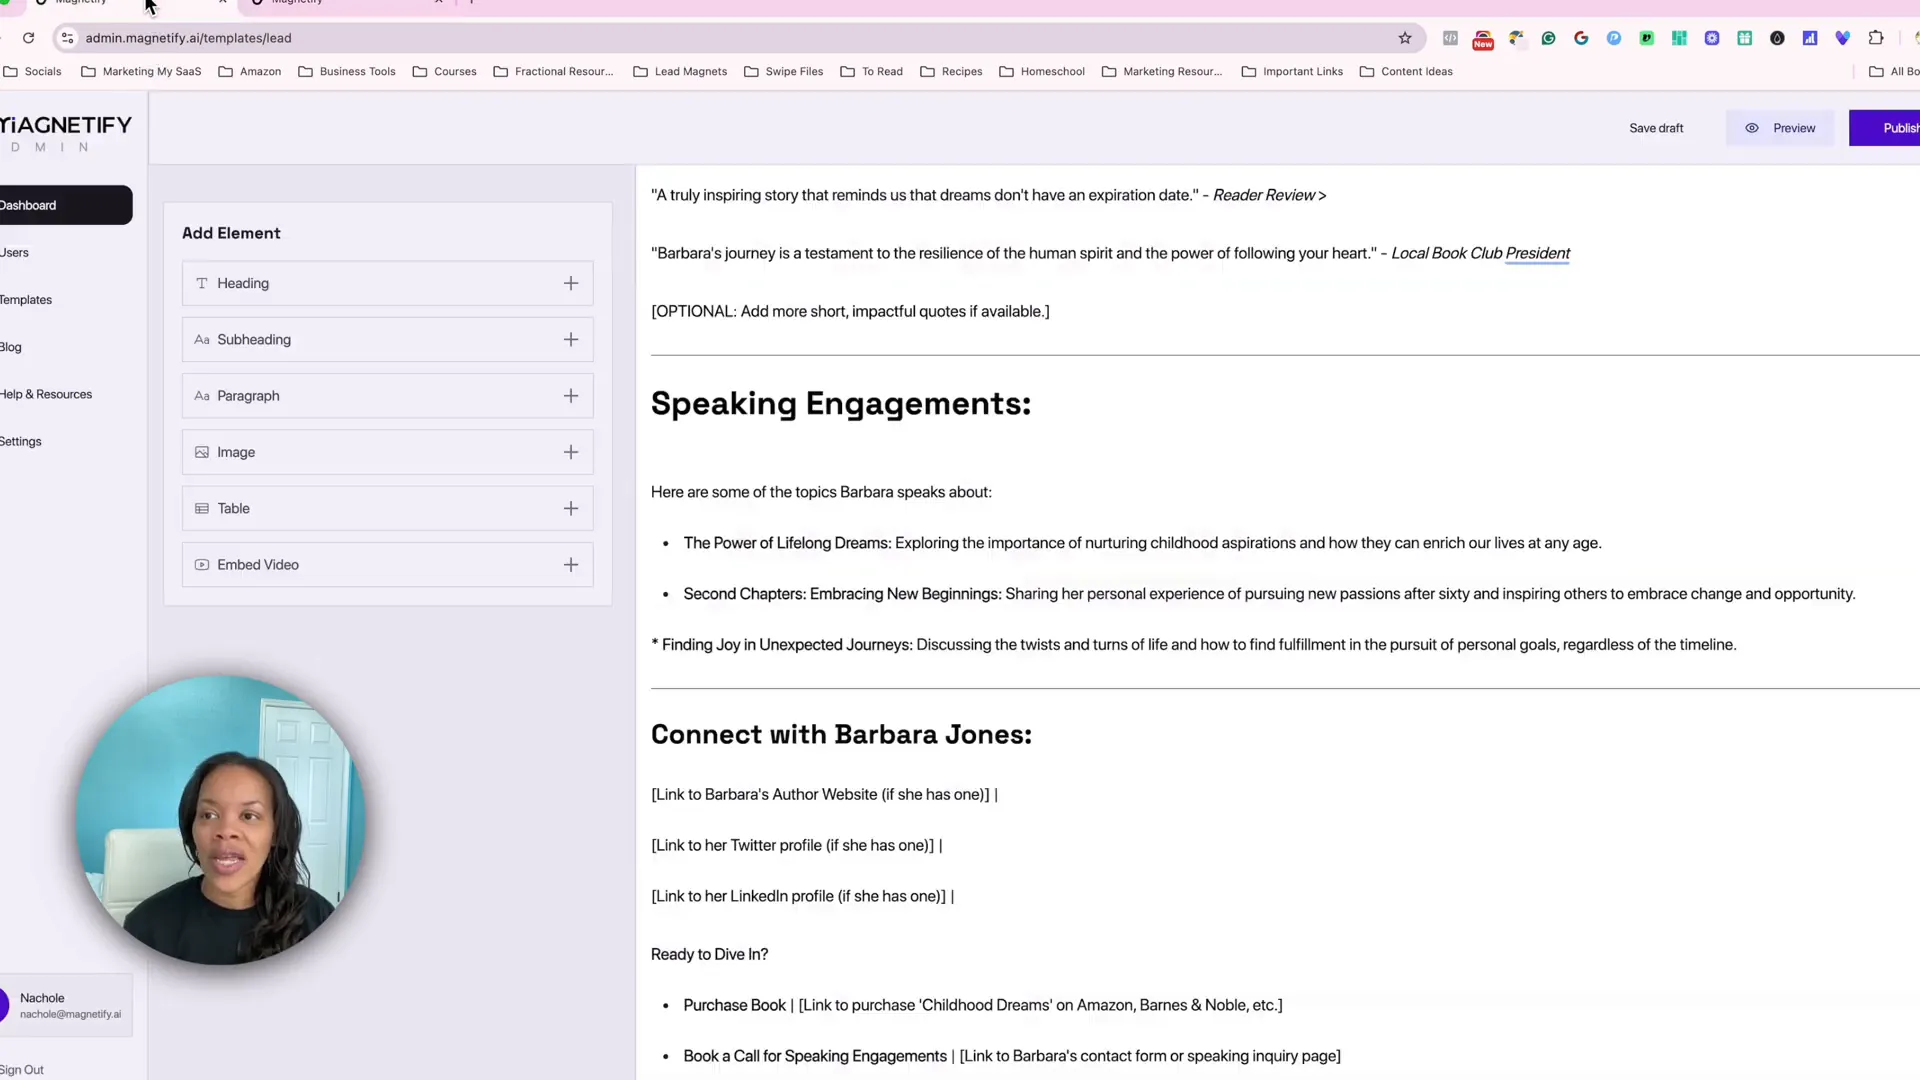Add an Image element via plus icon
1920x1080 pixels.
571,452
